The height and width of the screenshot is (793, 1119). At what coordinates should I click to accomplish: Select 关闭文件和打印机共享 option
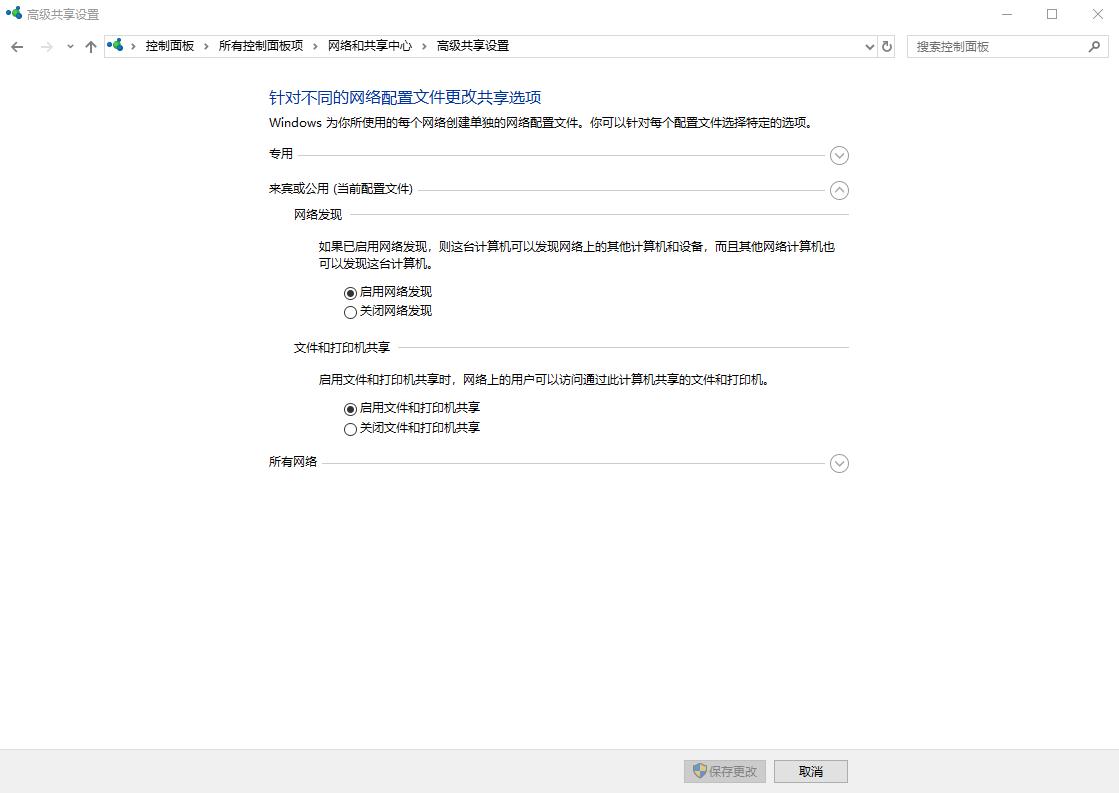(x=349, y=429)
